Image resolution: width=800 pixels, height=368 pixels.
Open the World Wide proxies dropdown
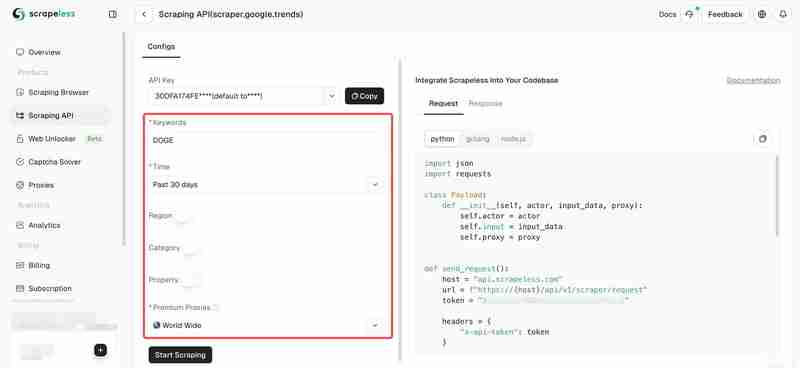click(x=268, y=325)
